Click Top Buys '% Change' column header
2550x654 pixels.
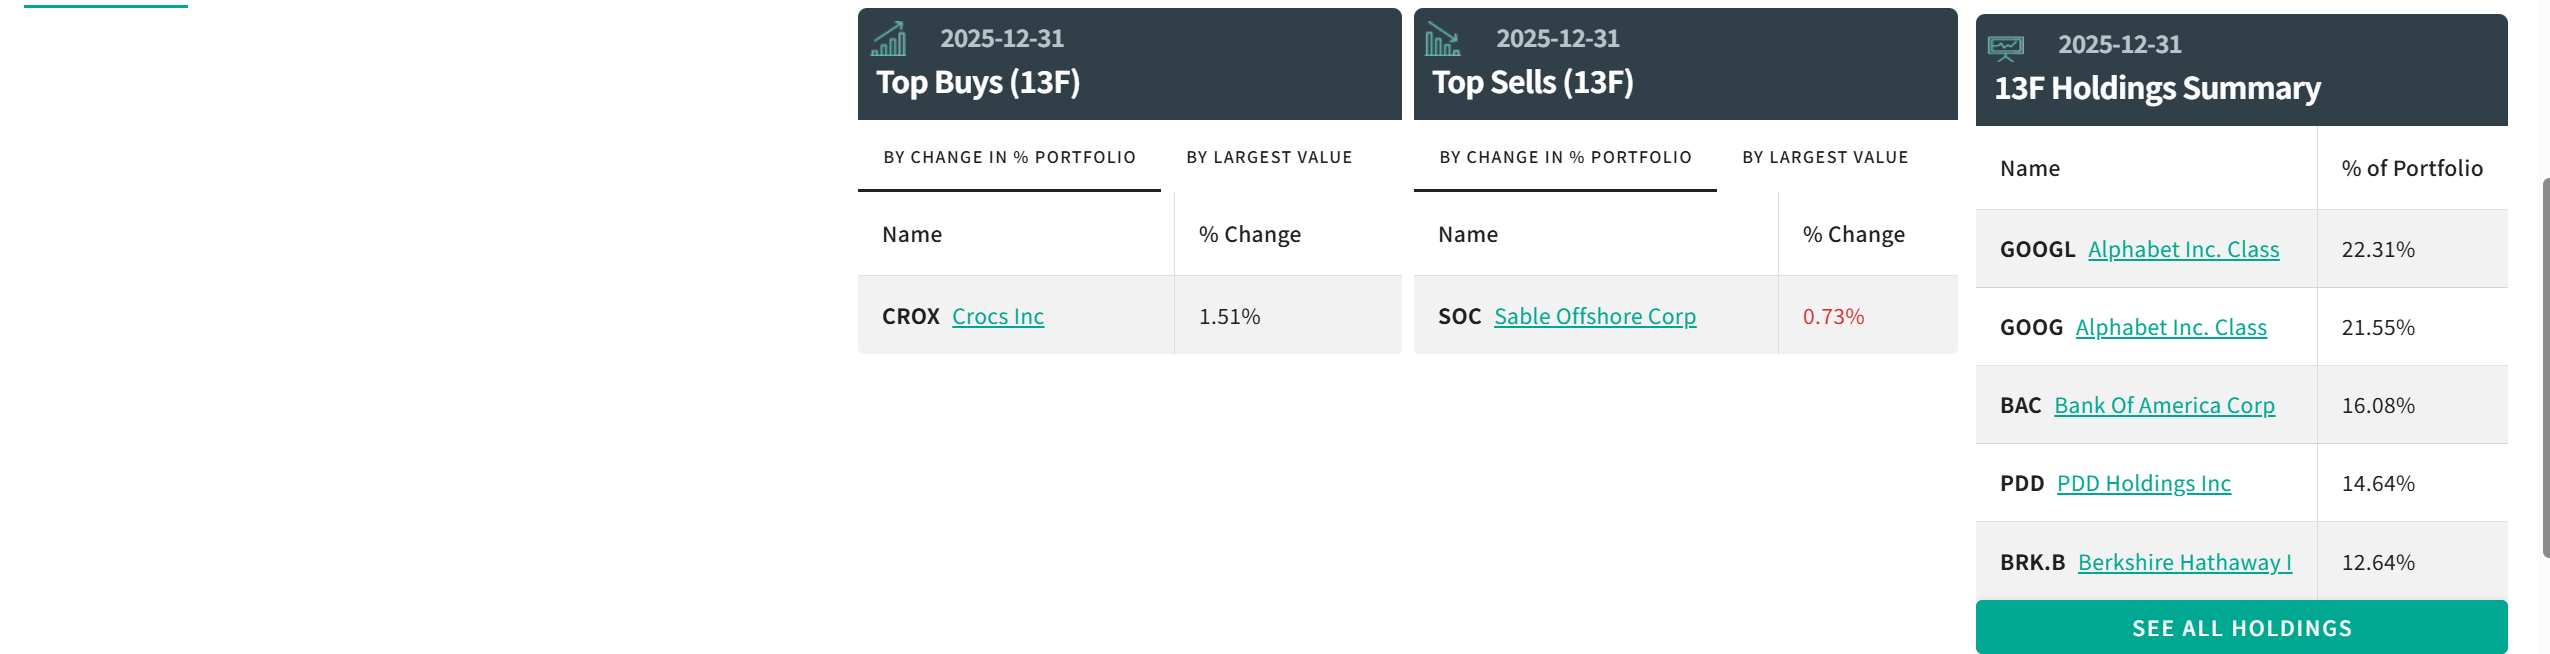[1249, 234]
